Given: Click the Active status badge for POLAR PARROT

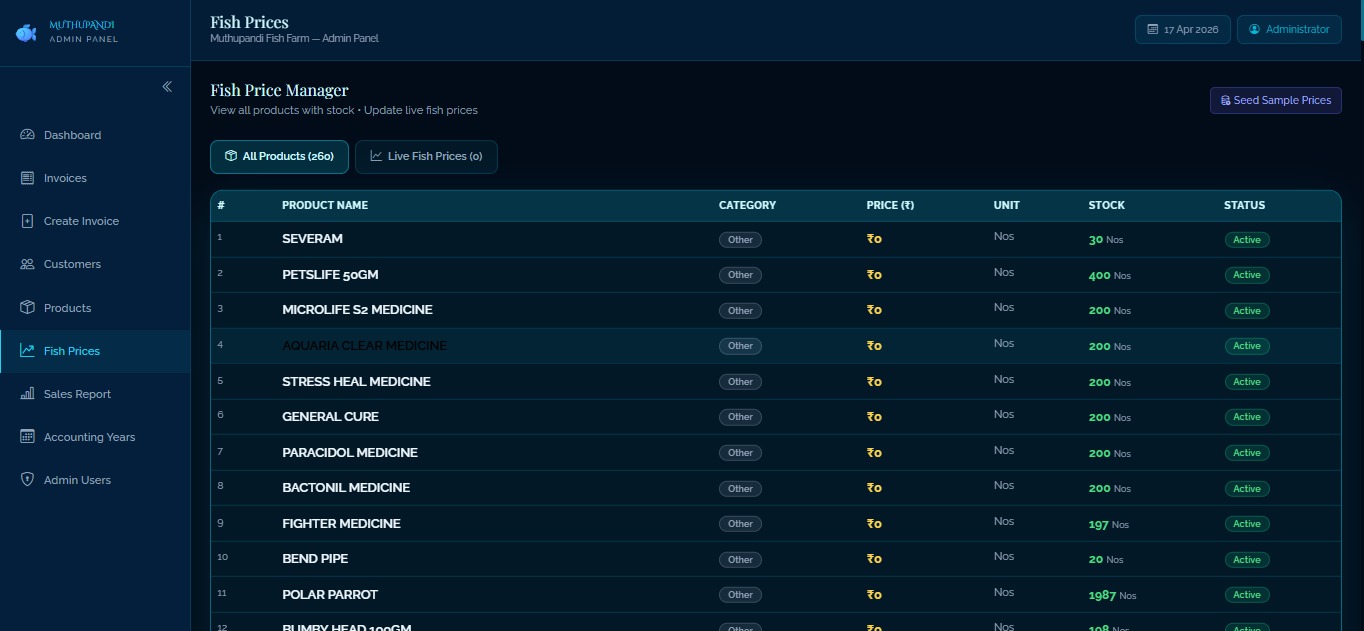Looking at the screenshot, I should pyautogui.click(x=1246, y=595).
